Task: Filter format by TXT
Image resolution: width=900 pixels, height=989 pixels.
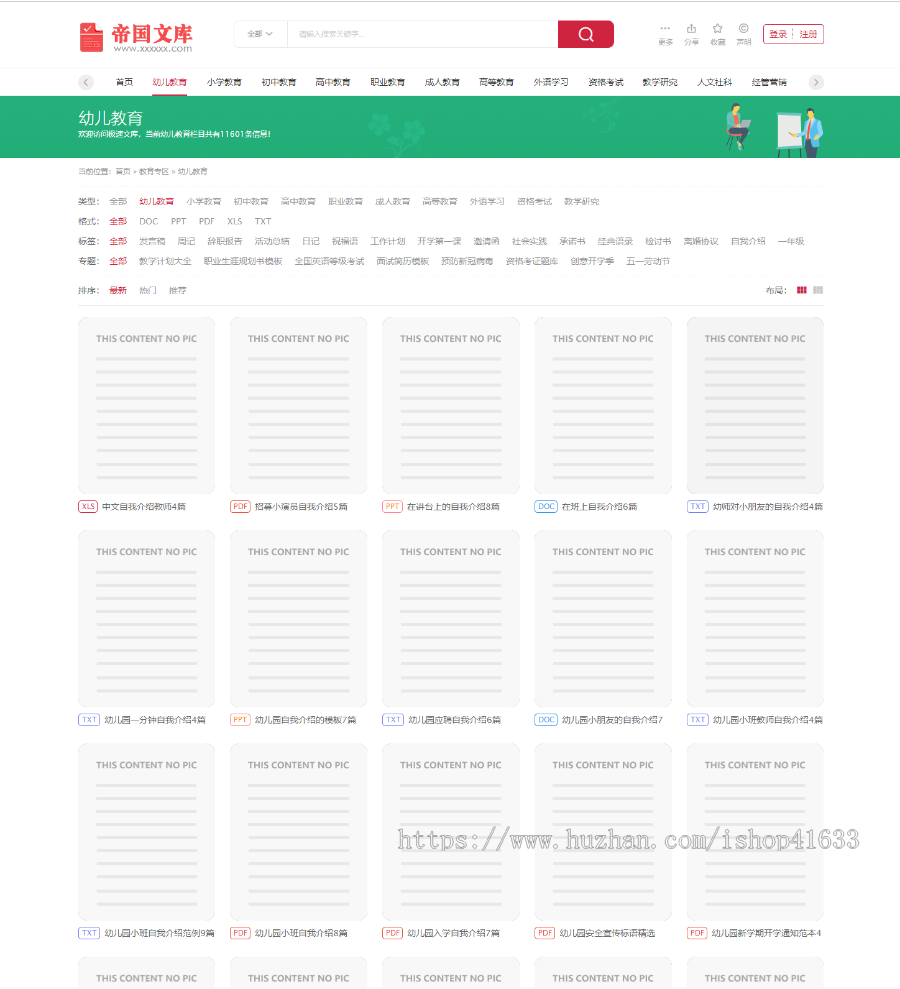Action: click(263, 221)
